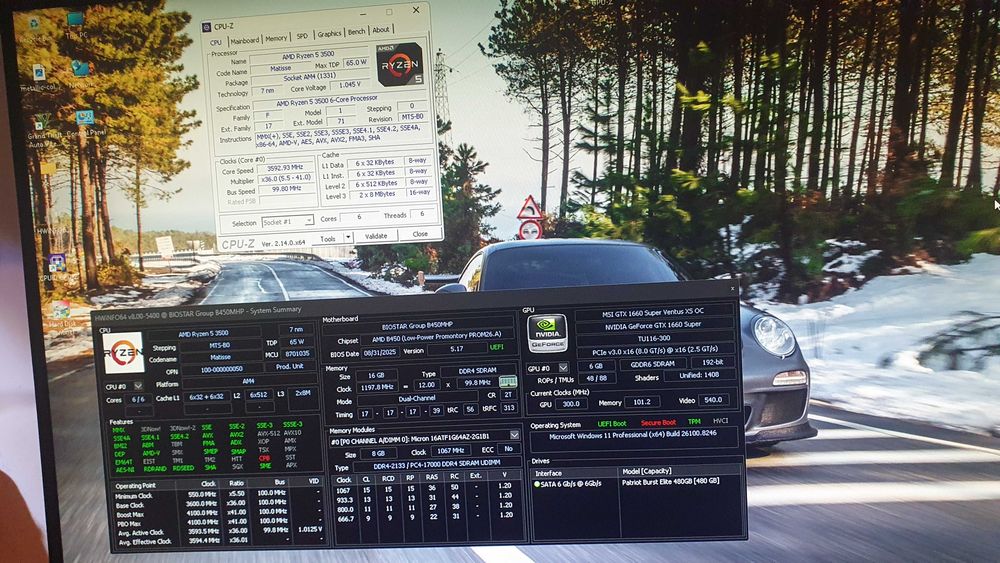Open the yellow folder icon on the desktop
This screenshot has height=563, width=1000.
pyautogui.click(x=48, y=168)
